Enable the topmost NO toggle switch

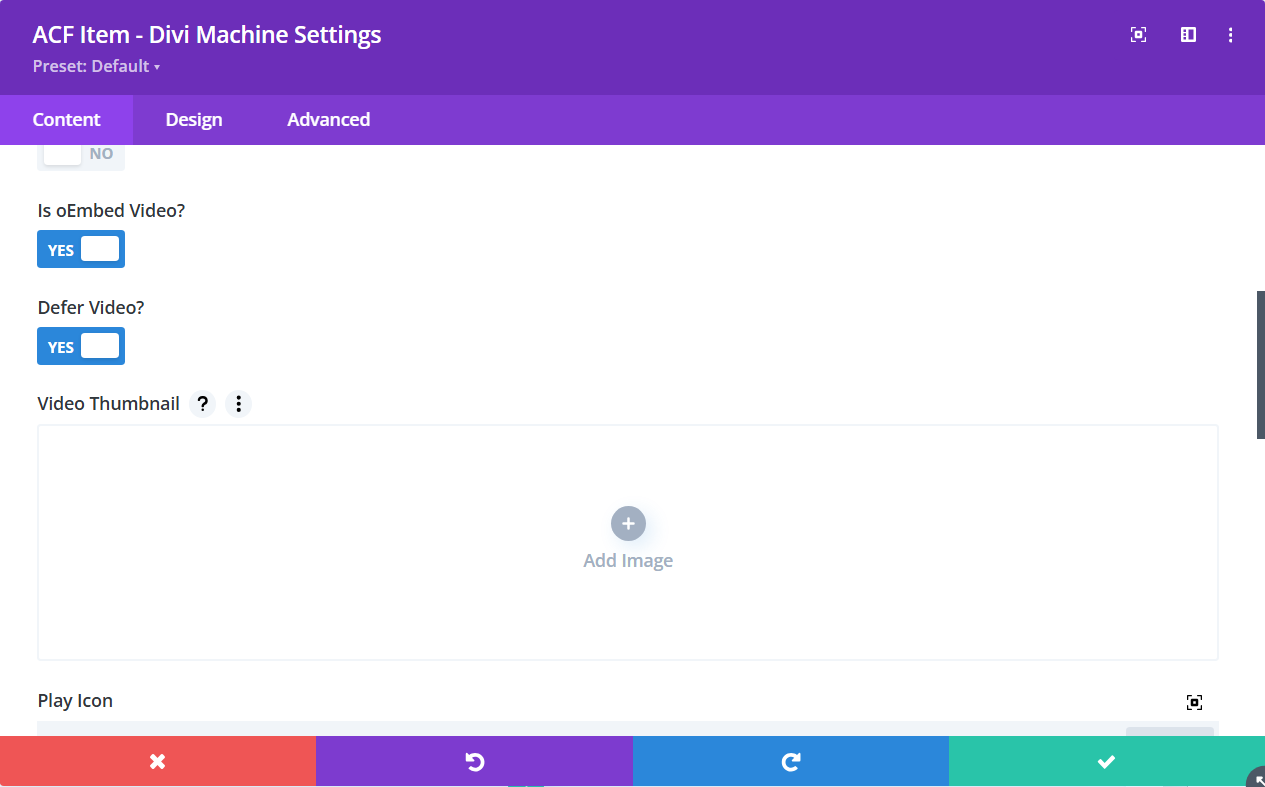tap(80, 150)
